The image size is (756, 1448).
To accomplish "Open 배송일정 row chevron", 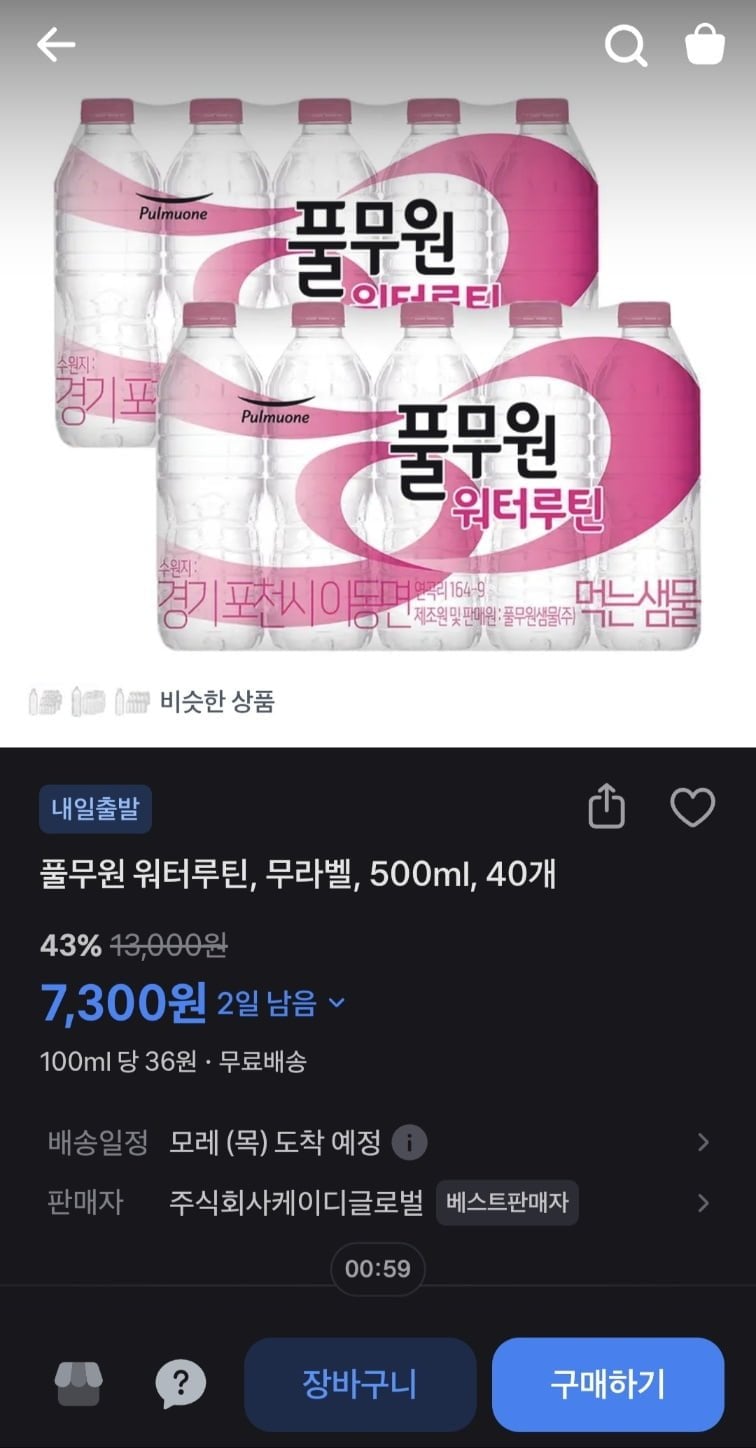I will (x=703, y=1142).
